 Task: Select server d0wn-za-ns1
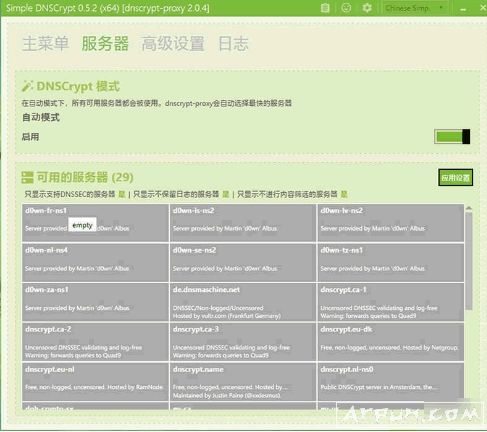click(x=95, y=302)
